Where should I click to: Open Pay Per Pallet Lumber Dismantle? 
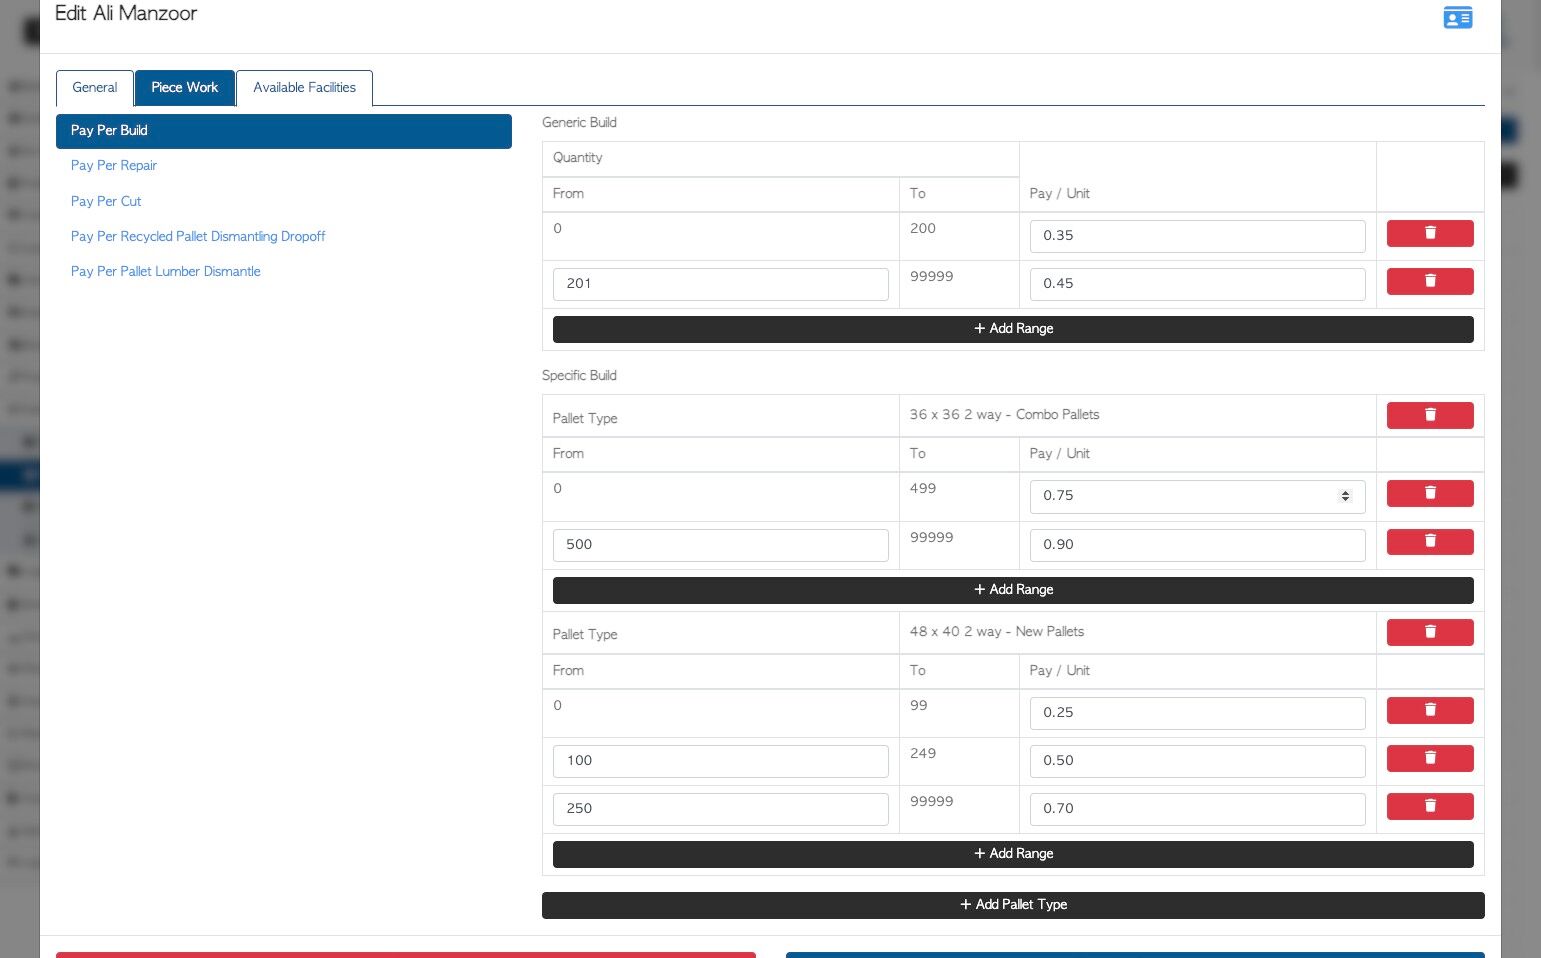166,271
